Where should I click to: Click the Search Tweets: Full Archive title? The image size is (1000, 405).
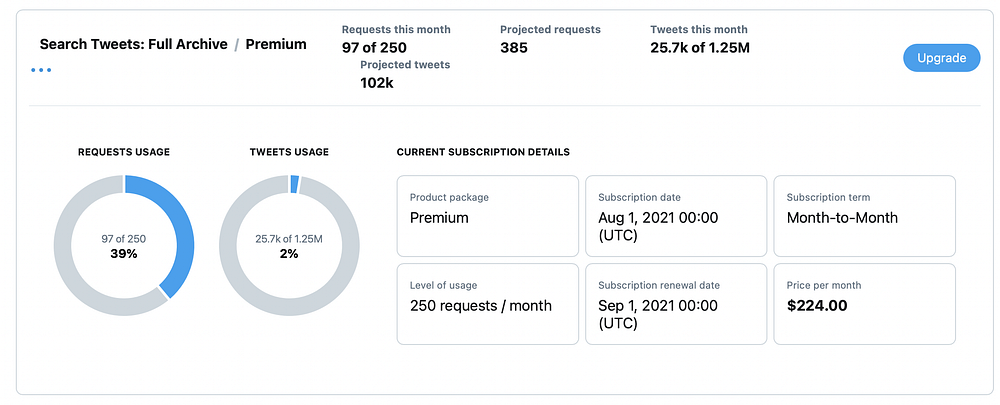click(133, 44)
